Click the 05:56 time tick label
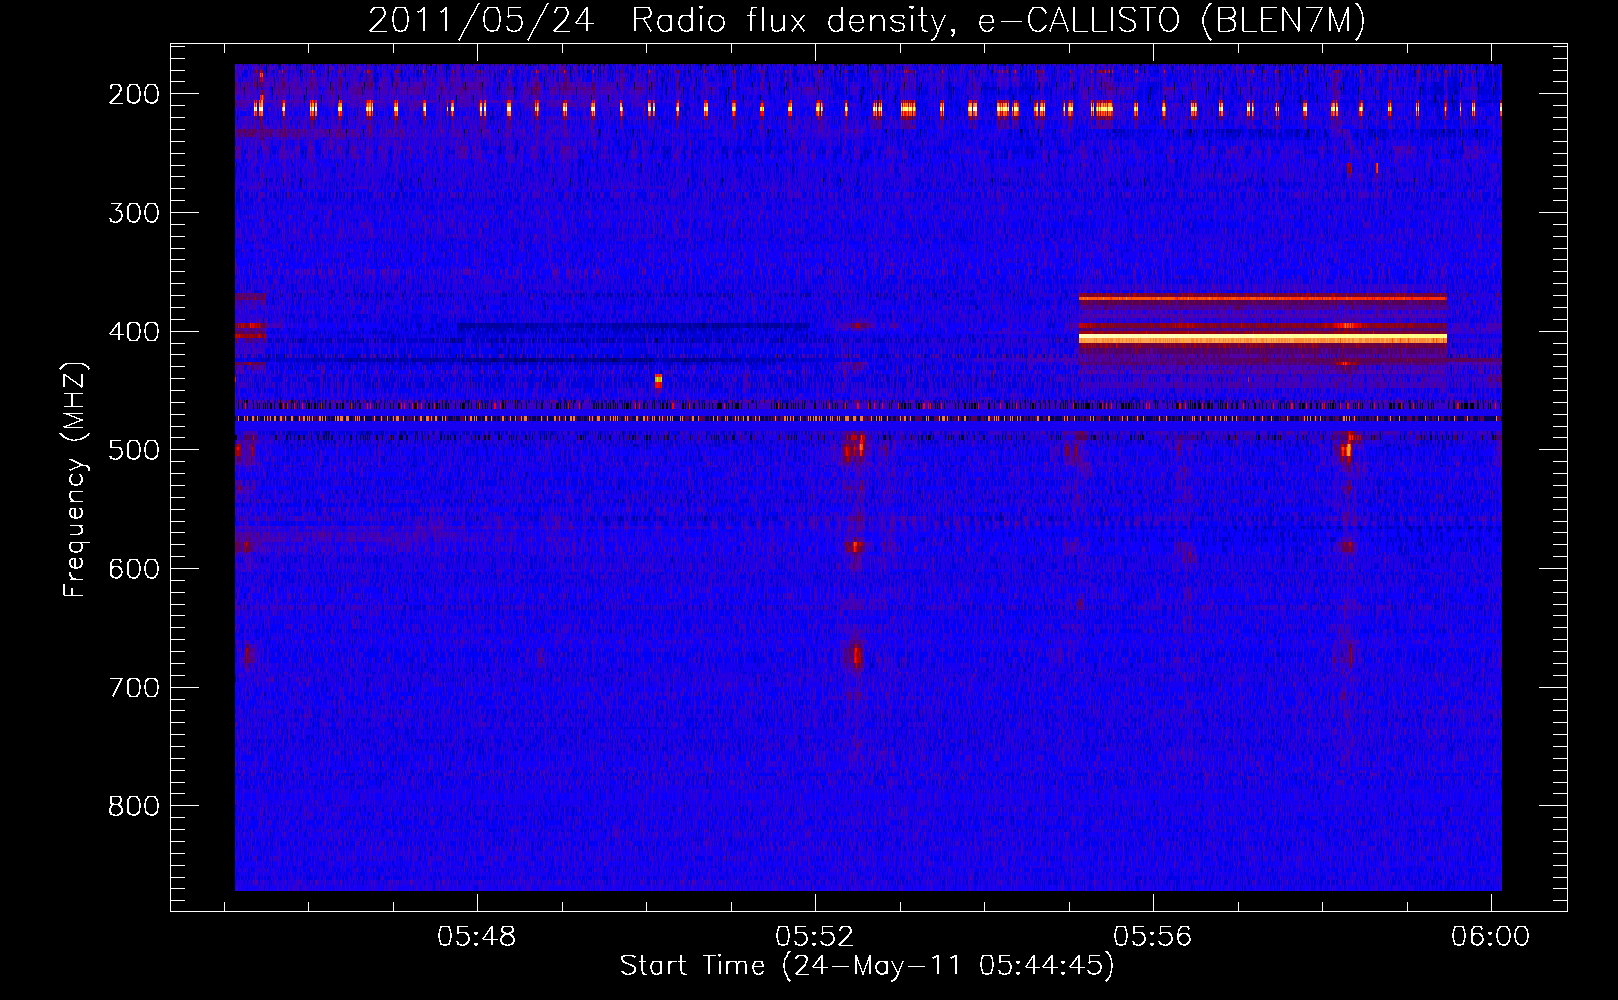 pos(1153,936)
